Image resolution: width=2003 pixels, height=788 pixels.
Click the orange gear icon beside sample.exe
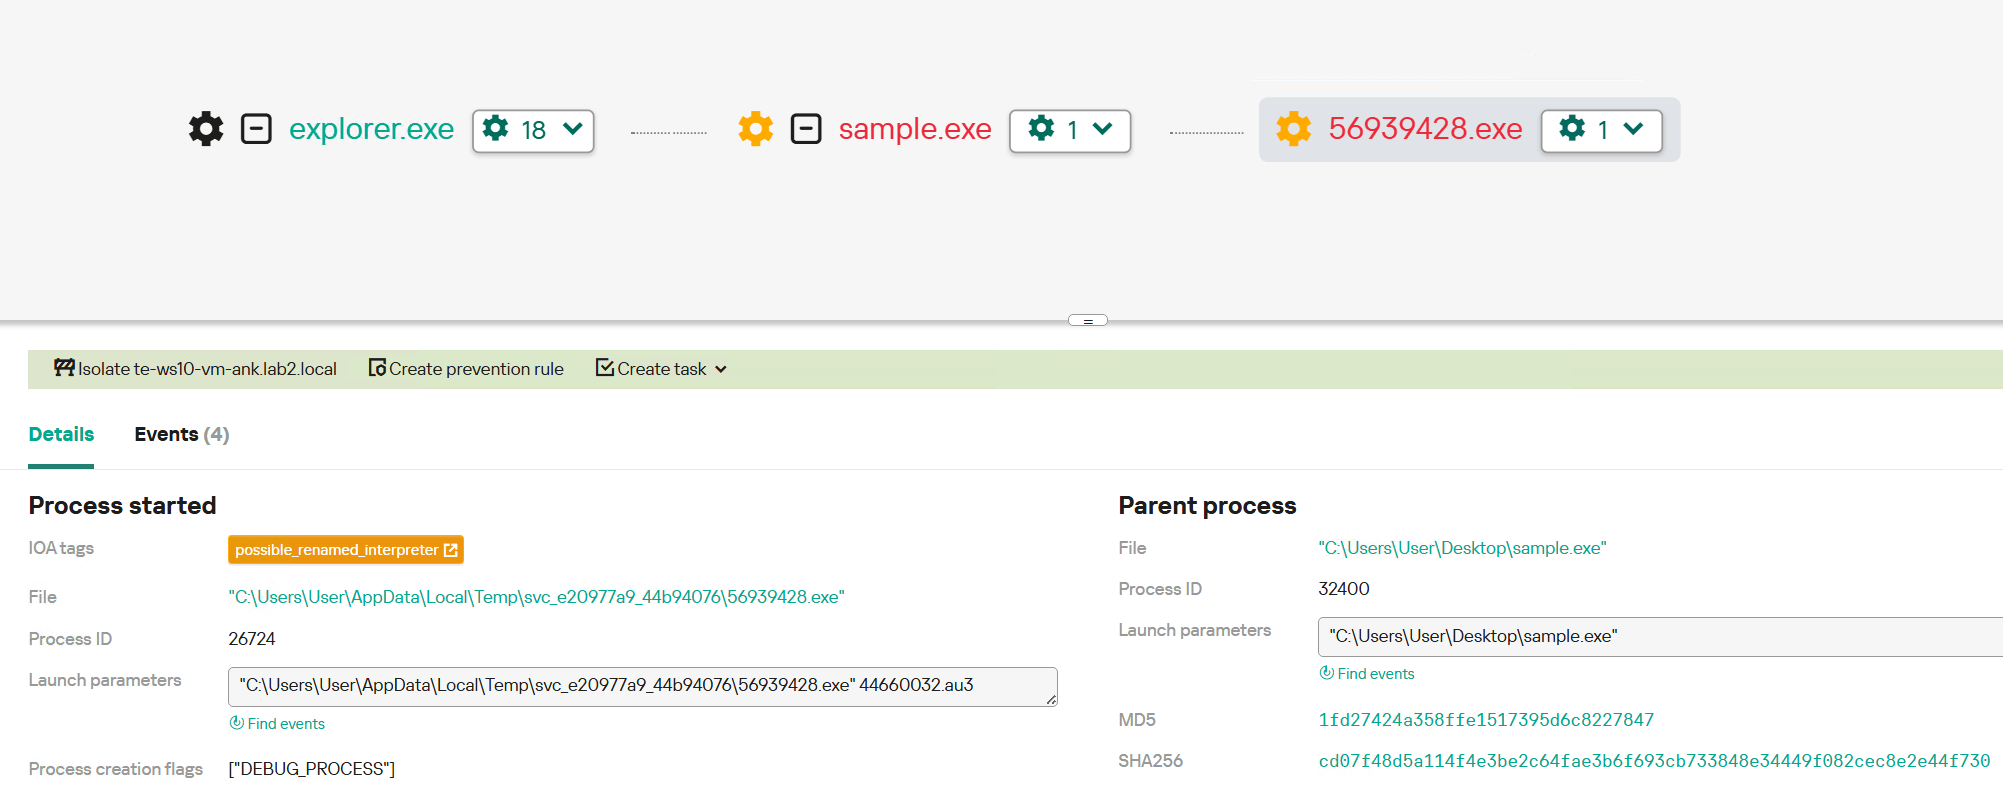click(756, 129)
